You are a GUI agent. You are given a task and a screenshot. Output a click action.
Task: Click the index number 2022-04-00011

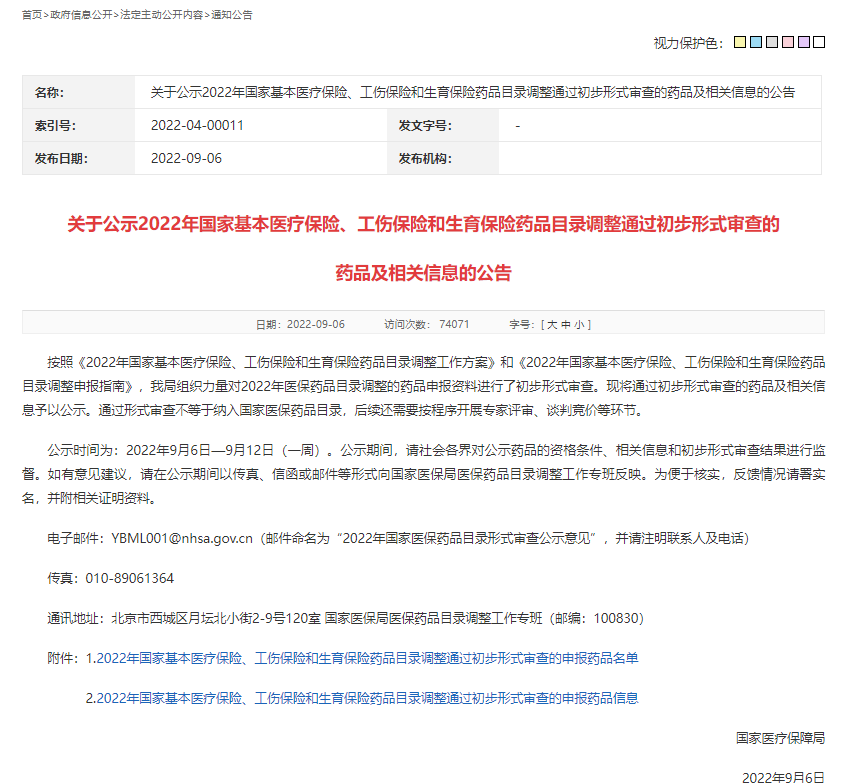coord(197,126)
